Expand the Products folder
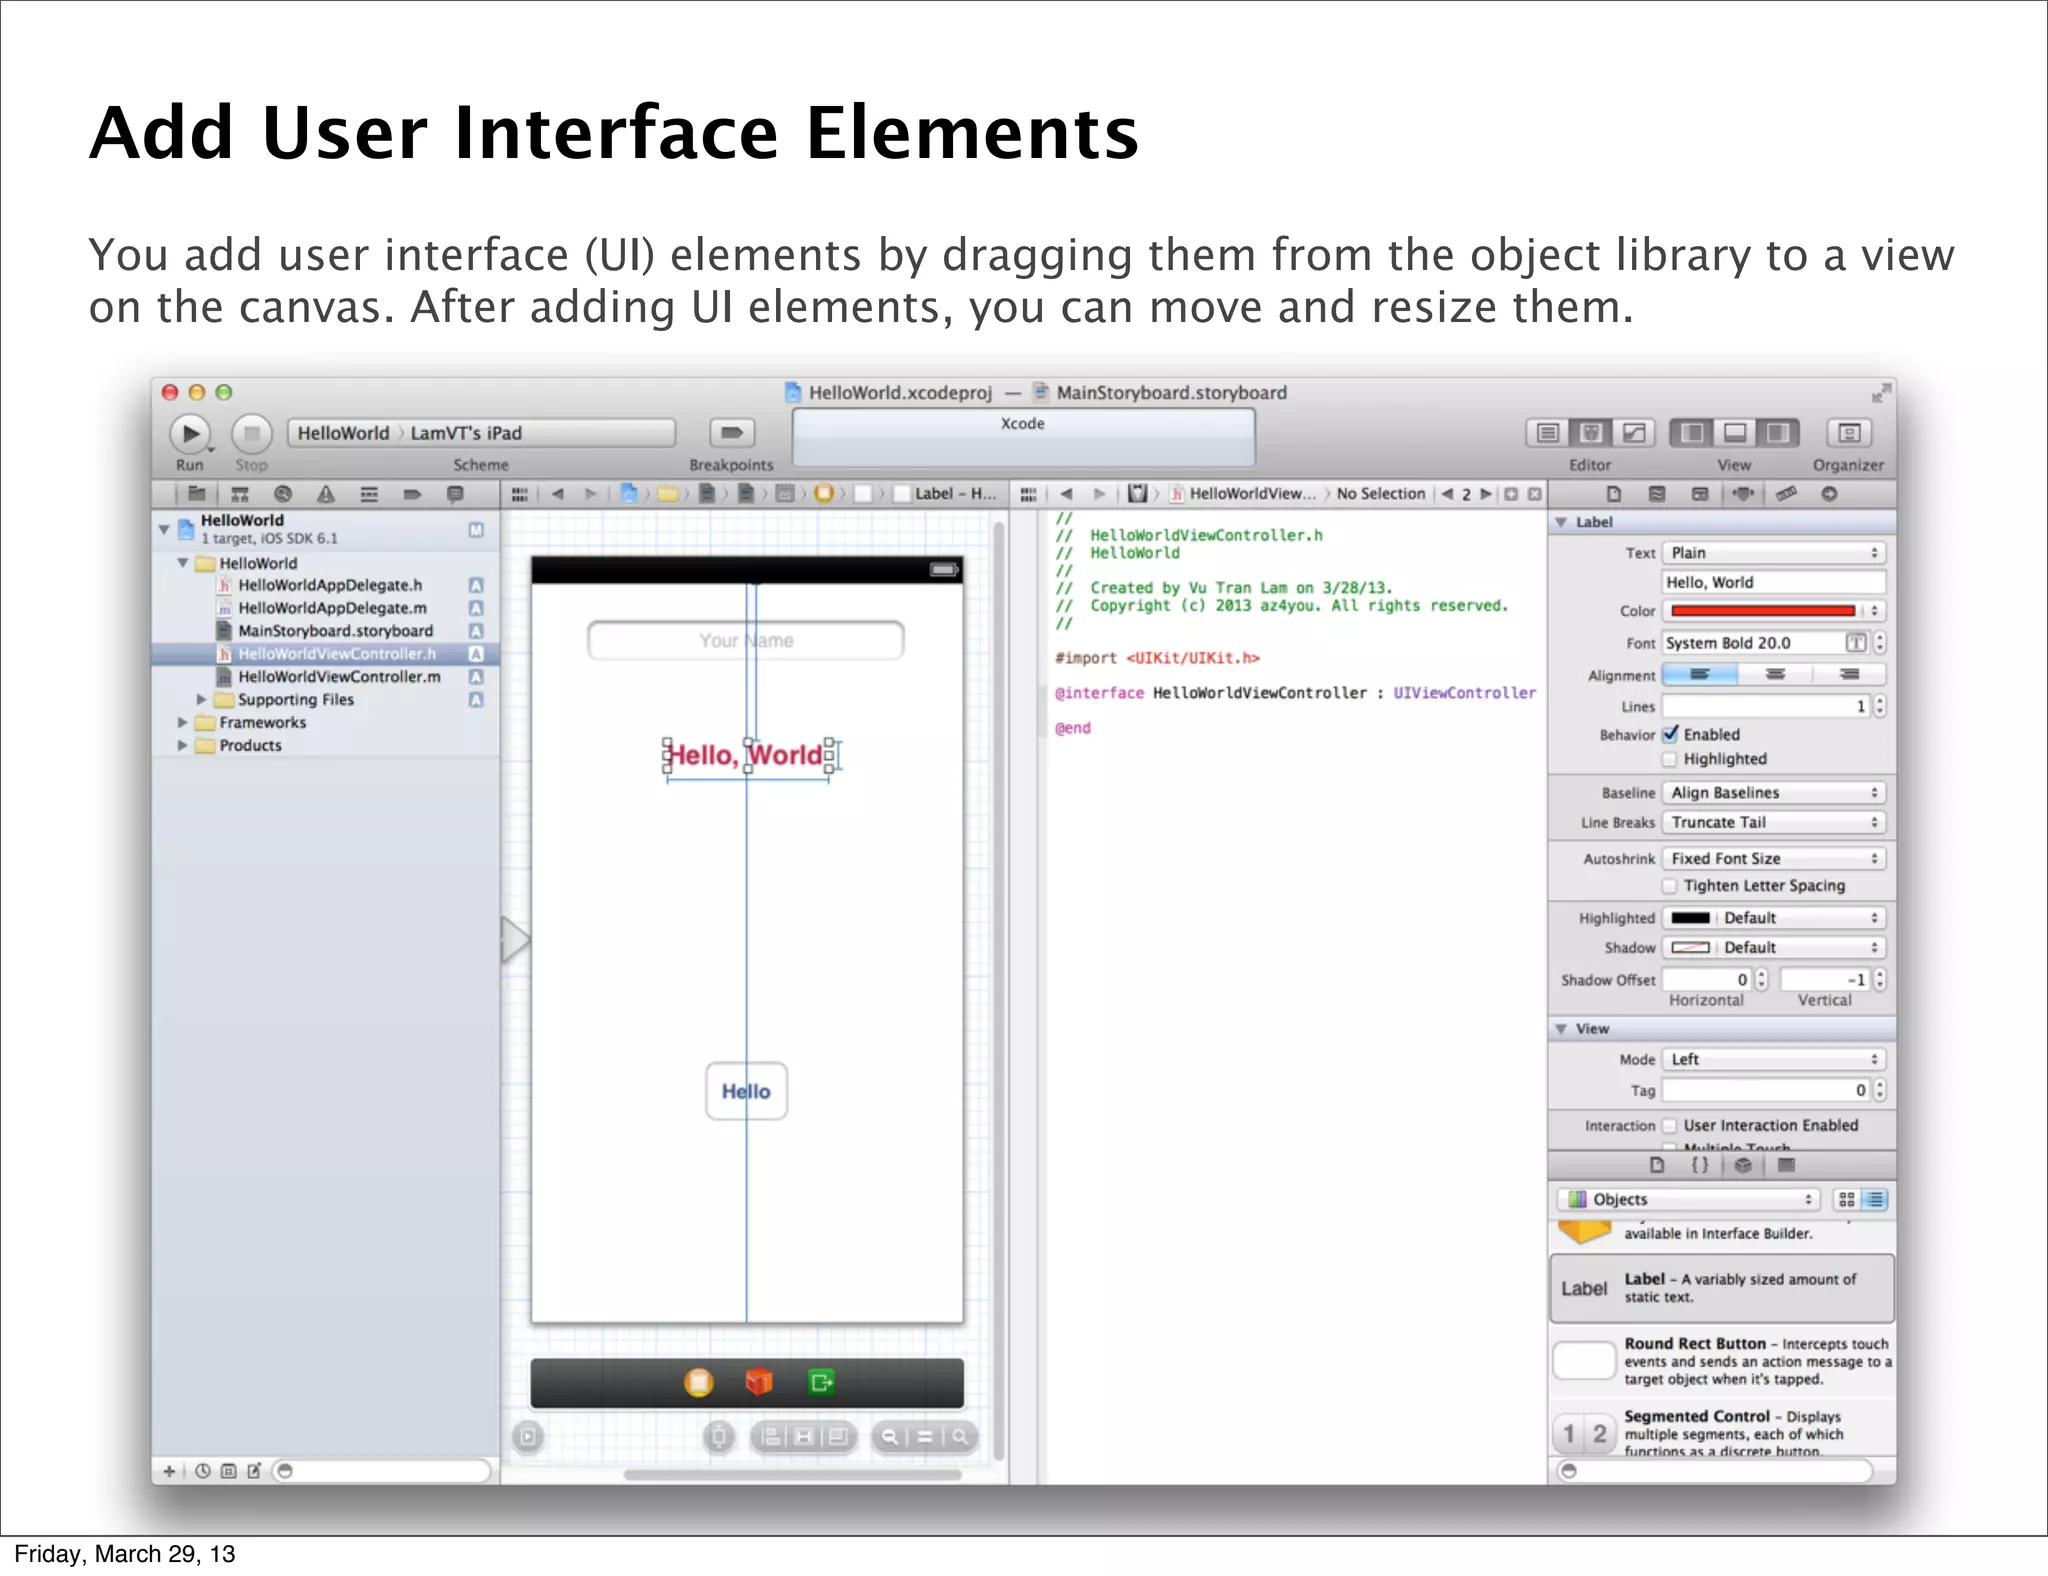Screen dimensions: 2048x1576 pyautogui.click(x=182, y=746)
